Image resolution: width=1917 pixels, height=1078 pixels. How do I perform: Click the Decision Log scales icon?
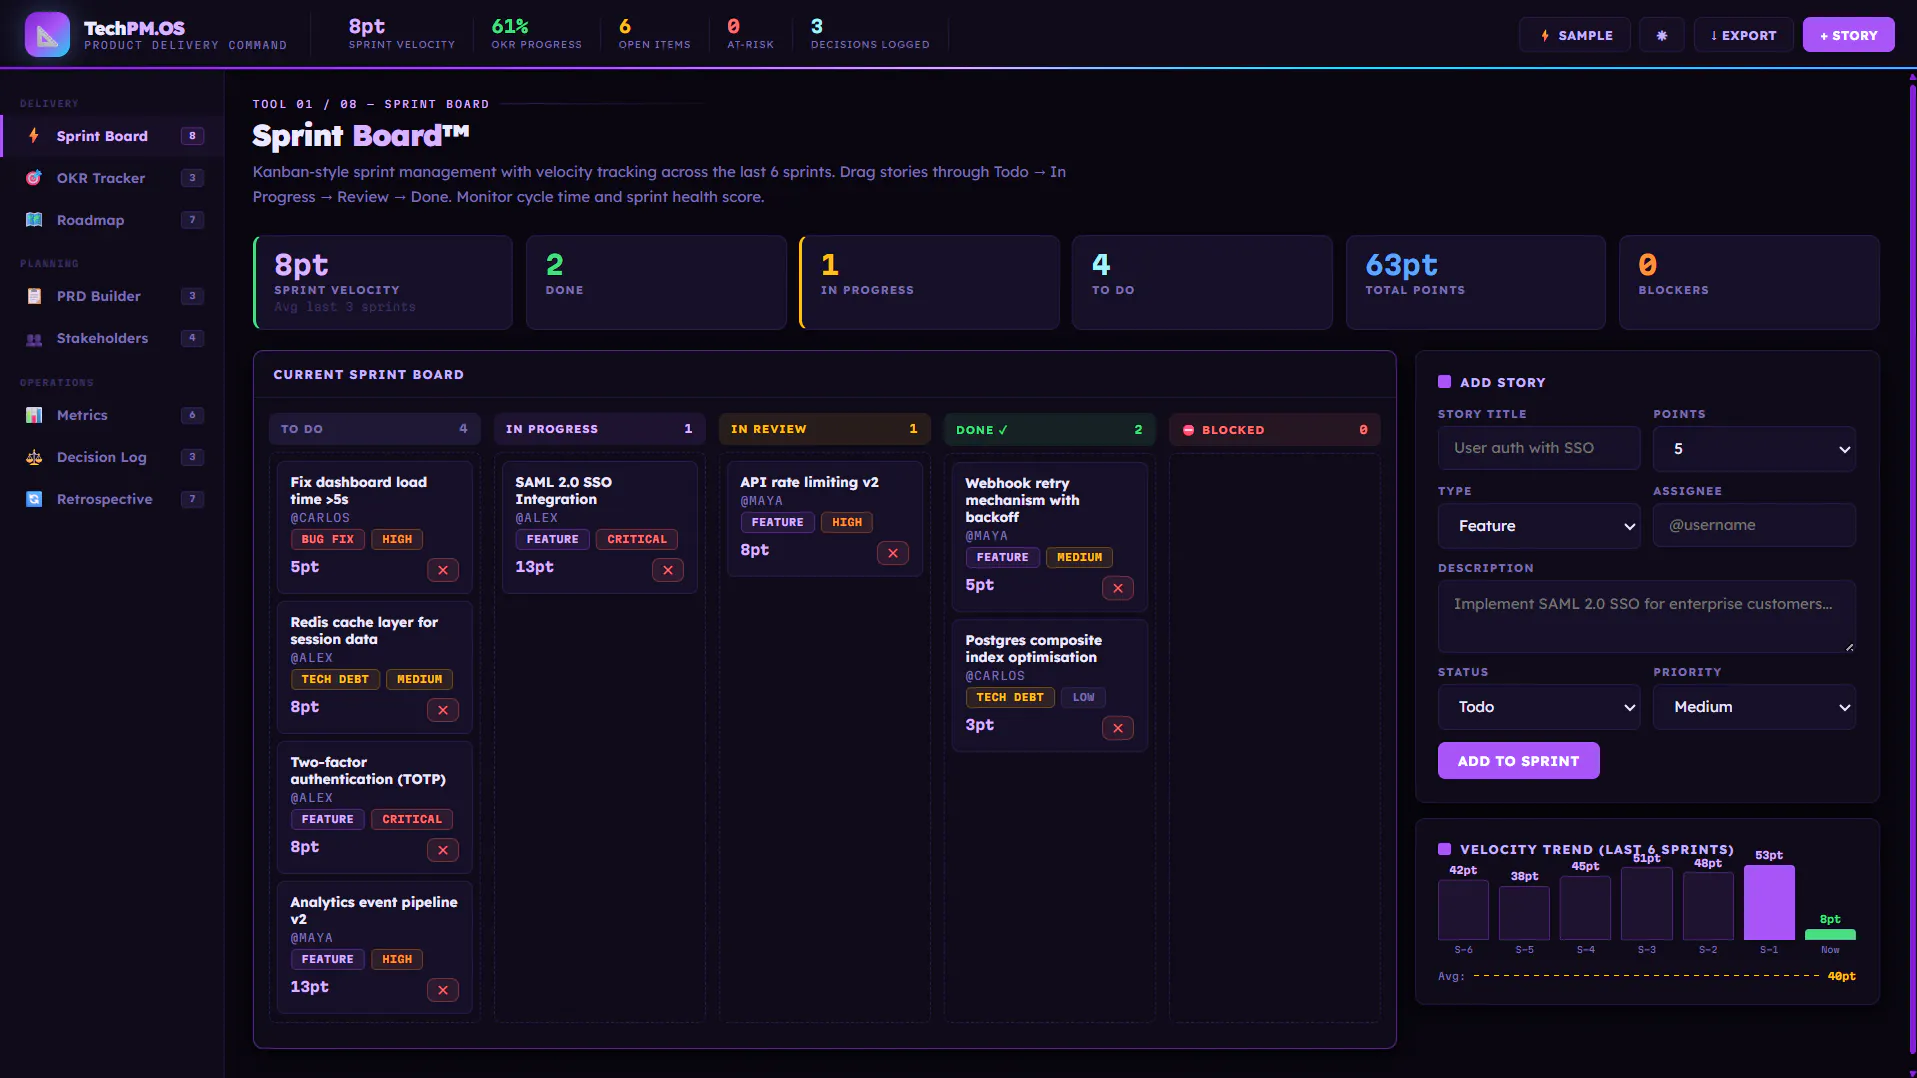click(34, 457)
